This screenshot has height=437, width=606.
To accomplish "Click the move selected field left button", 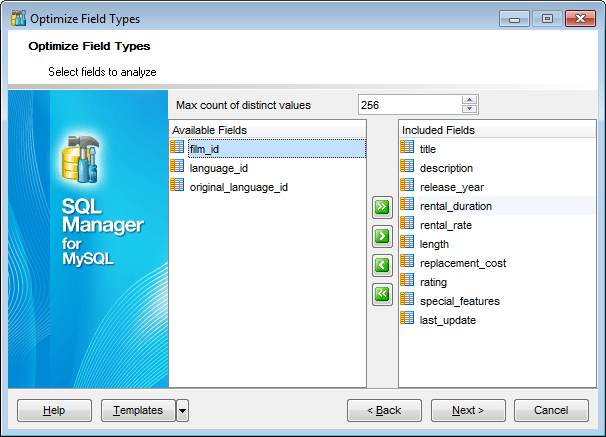I will tap(382, 265).
